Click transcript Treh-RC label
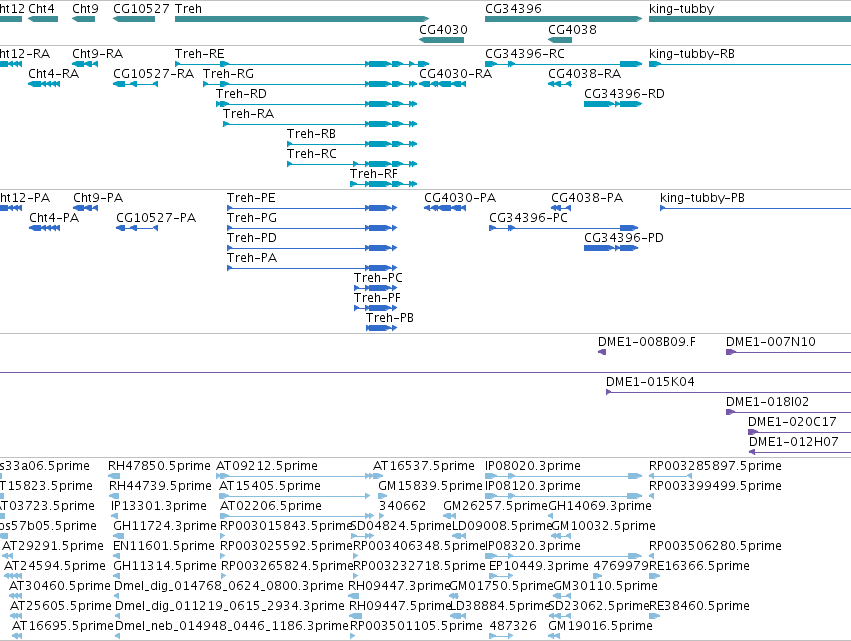 312,154
